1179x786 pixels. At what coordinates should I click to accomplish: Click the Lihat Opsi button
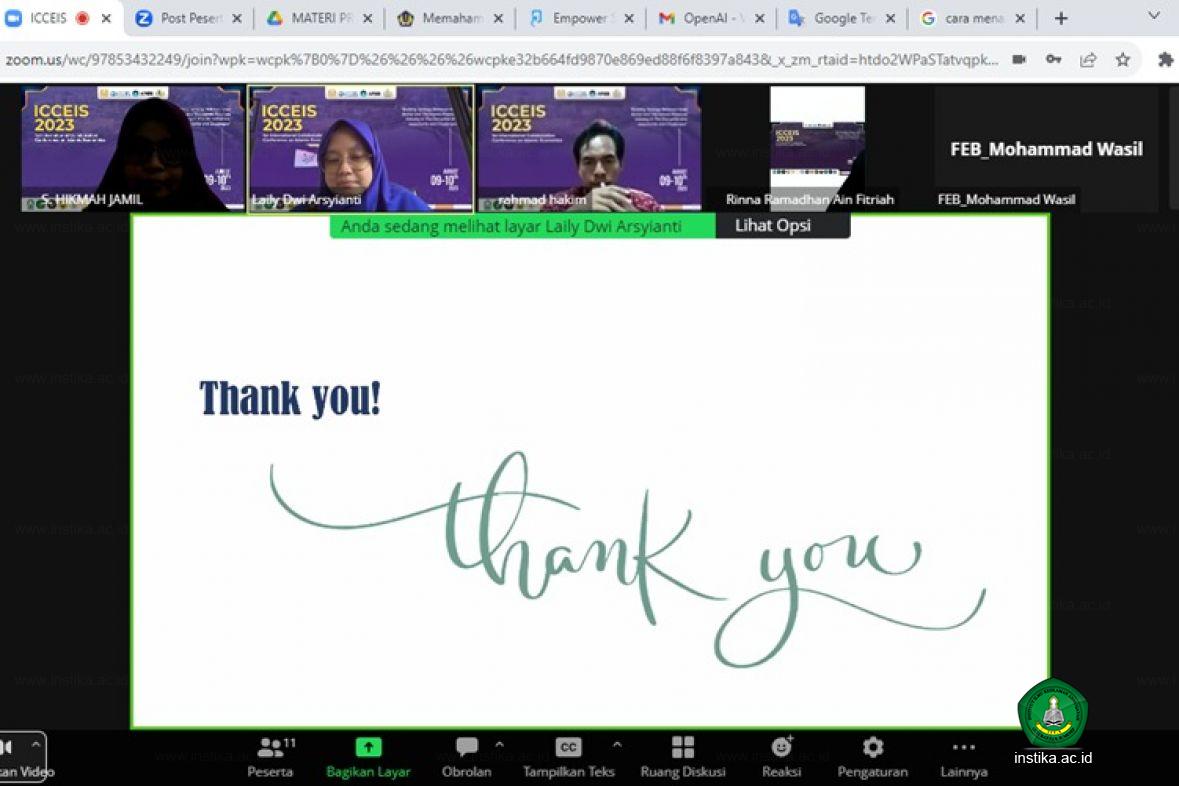click(773, 226)
